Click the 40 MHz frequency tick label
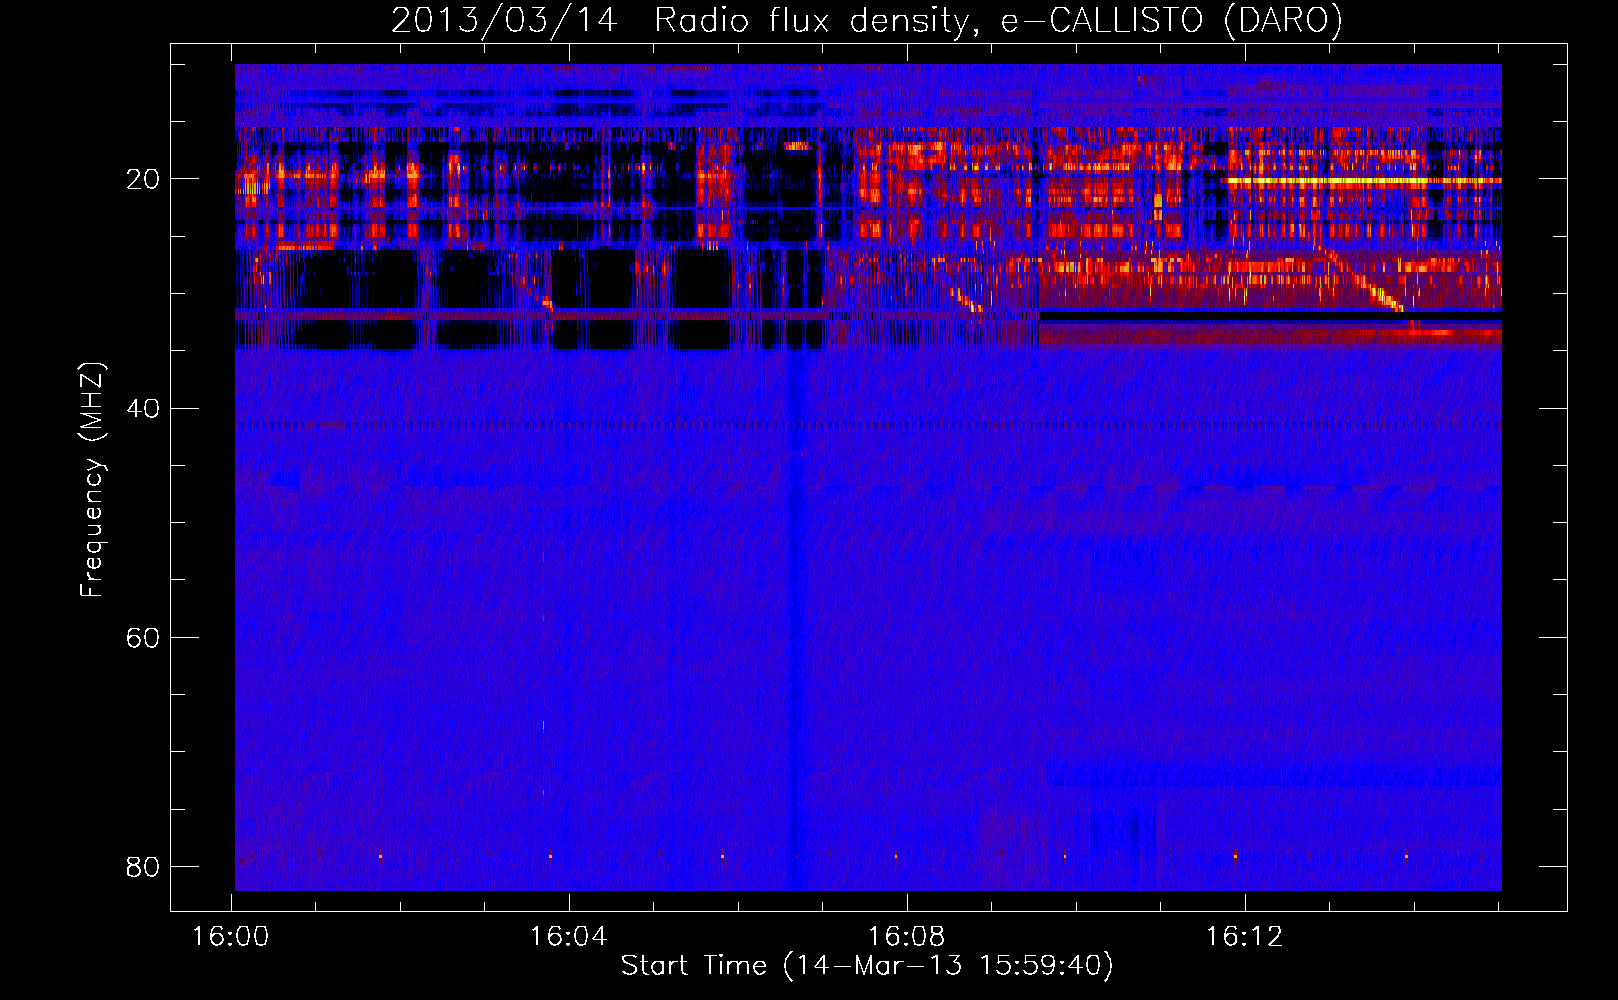The image size is (1618, 1000). (143, 408)
